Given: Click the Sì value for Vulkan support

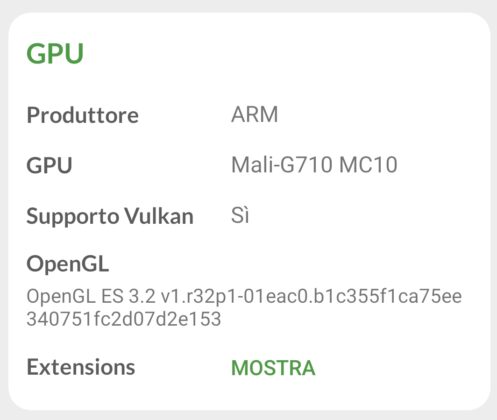Looking at the screenshot, I should point(240,215).
